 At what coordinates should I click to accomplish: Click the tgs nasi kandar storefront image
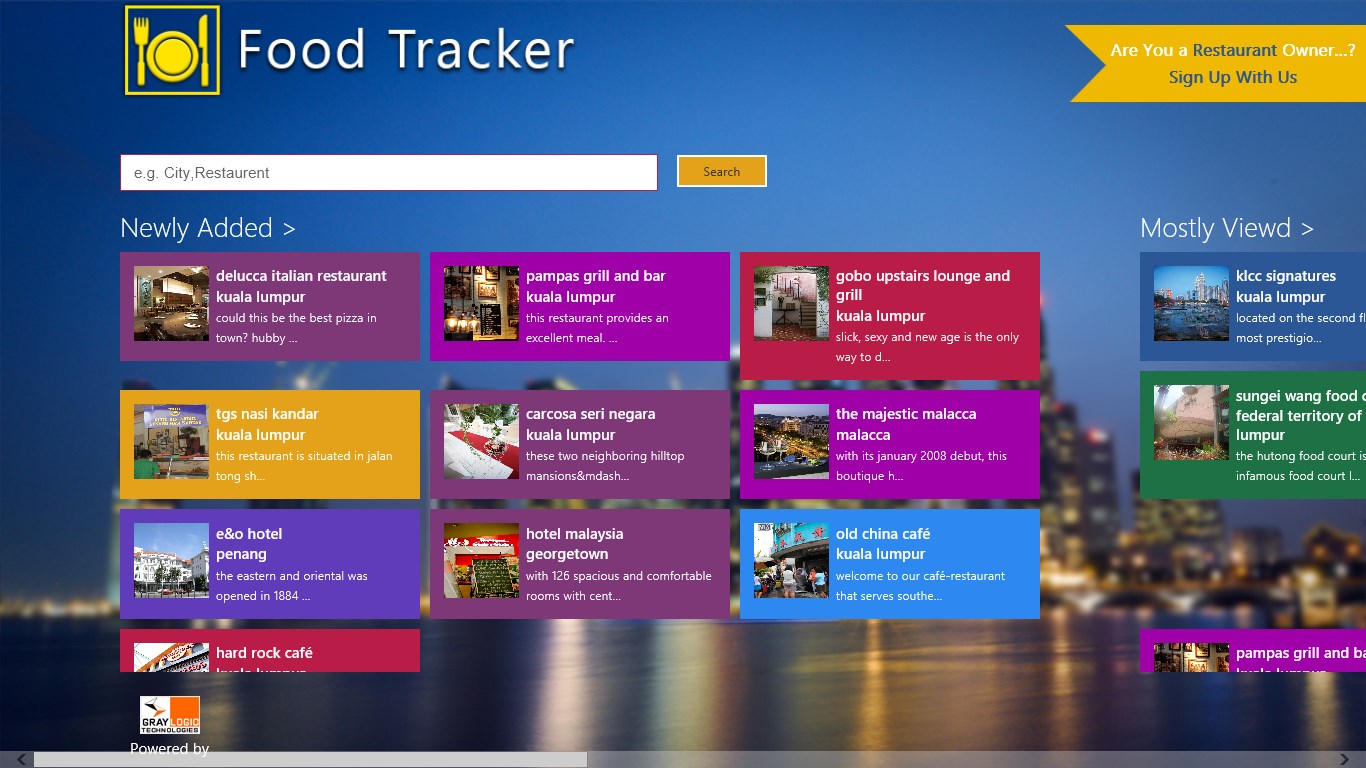point(171,442)
